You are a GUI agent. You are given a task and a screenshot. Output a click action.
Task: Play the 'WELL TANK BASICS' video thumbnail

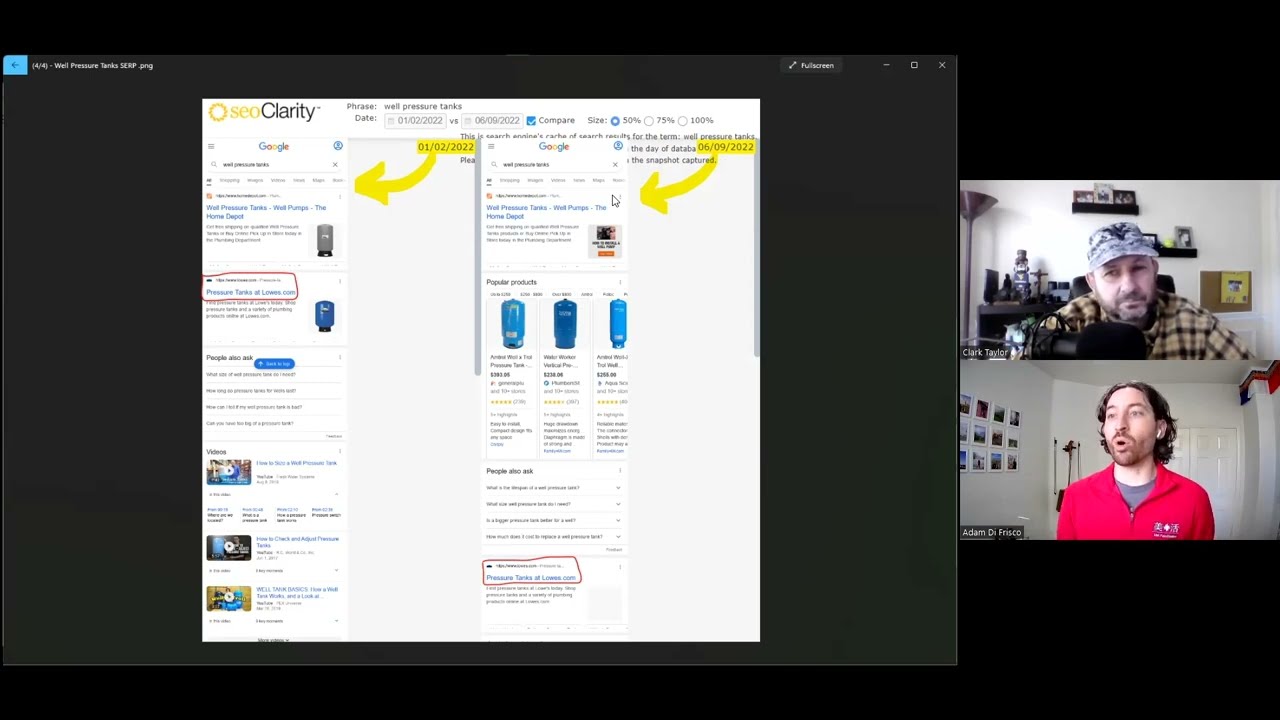click(x=229, y=598)
